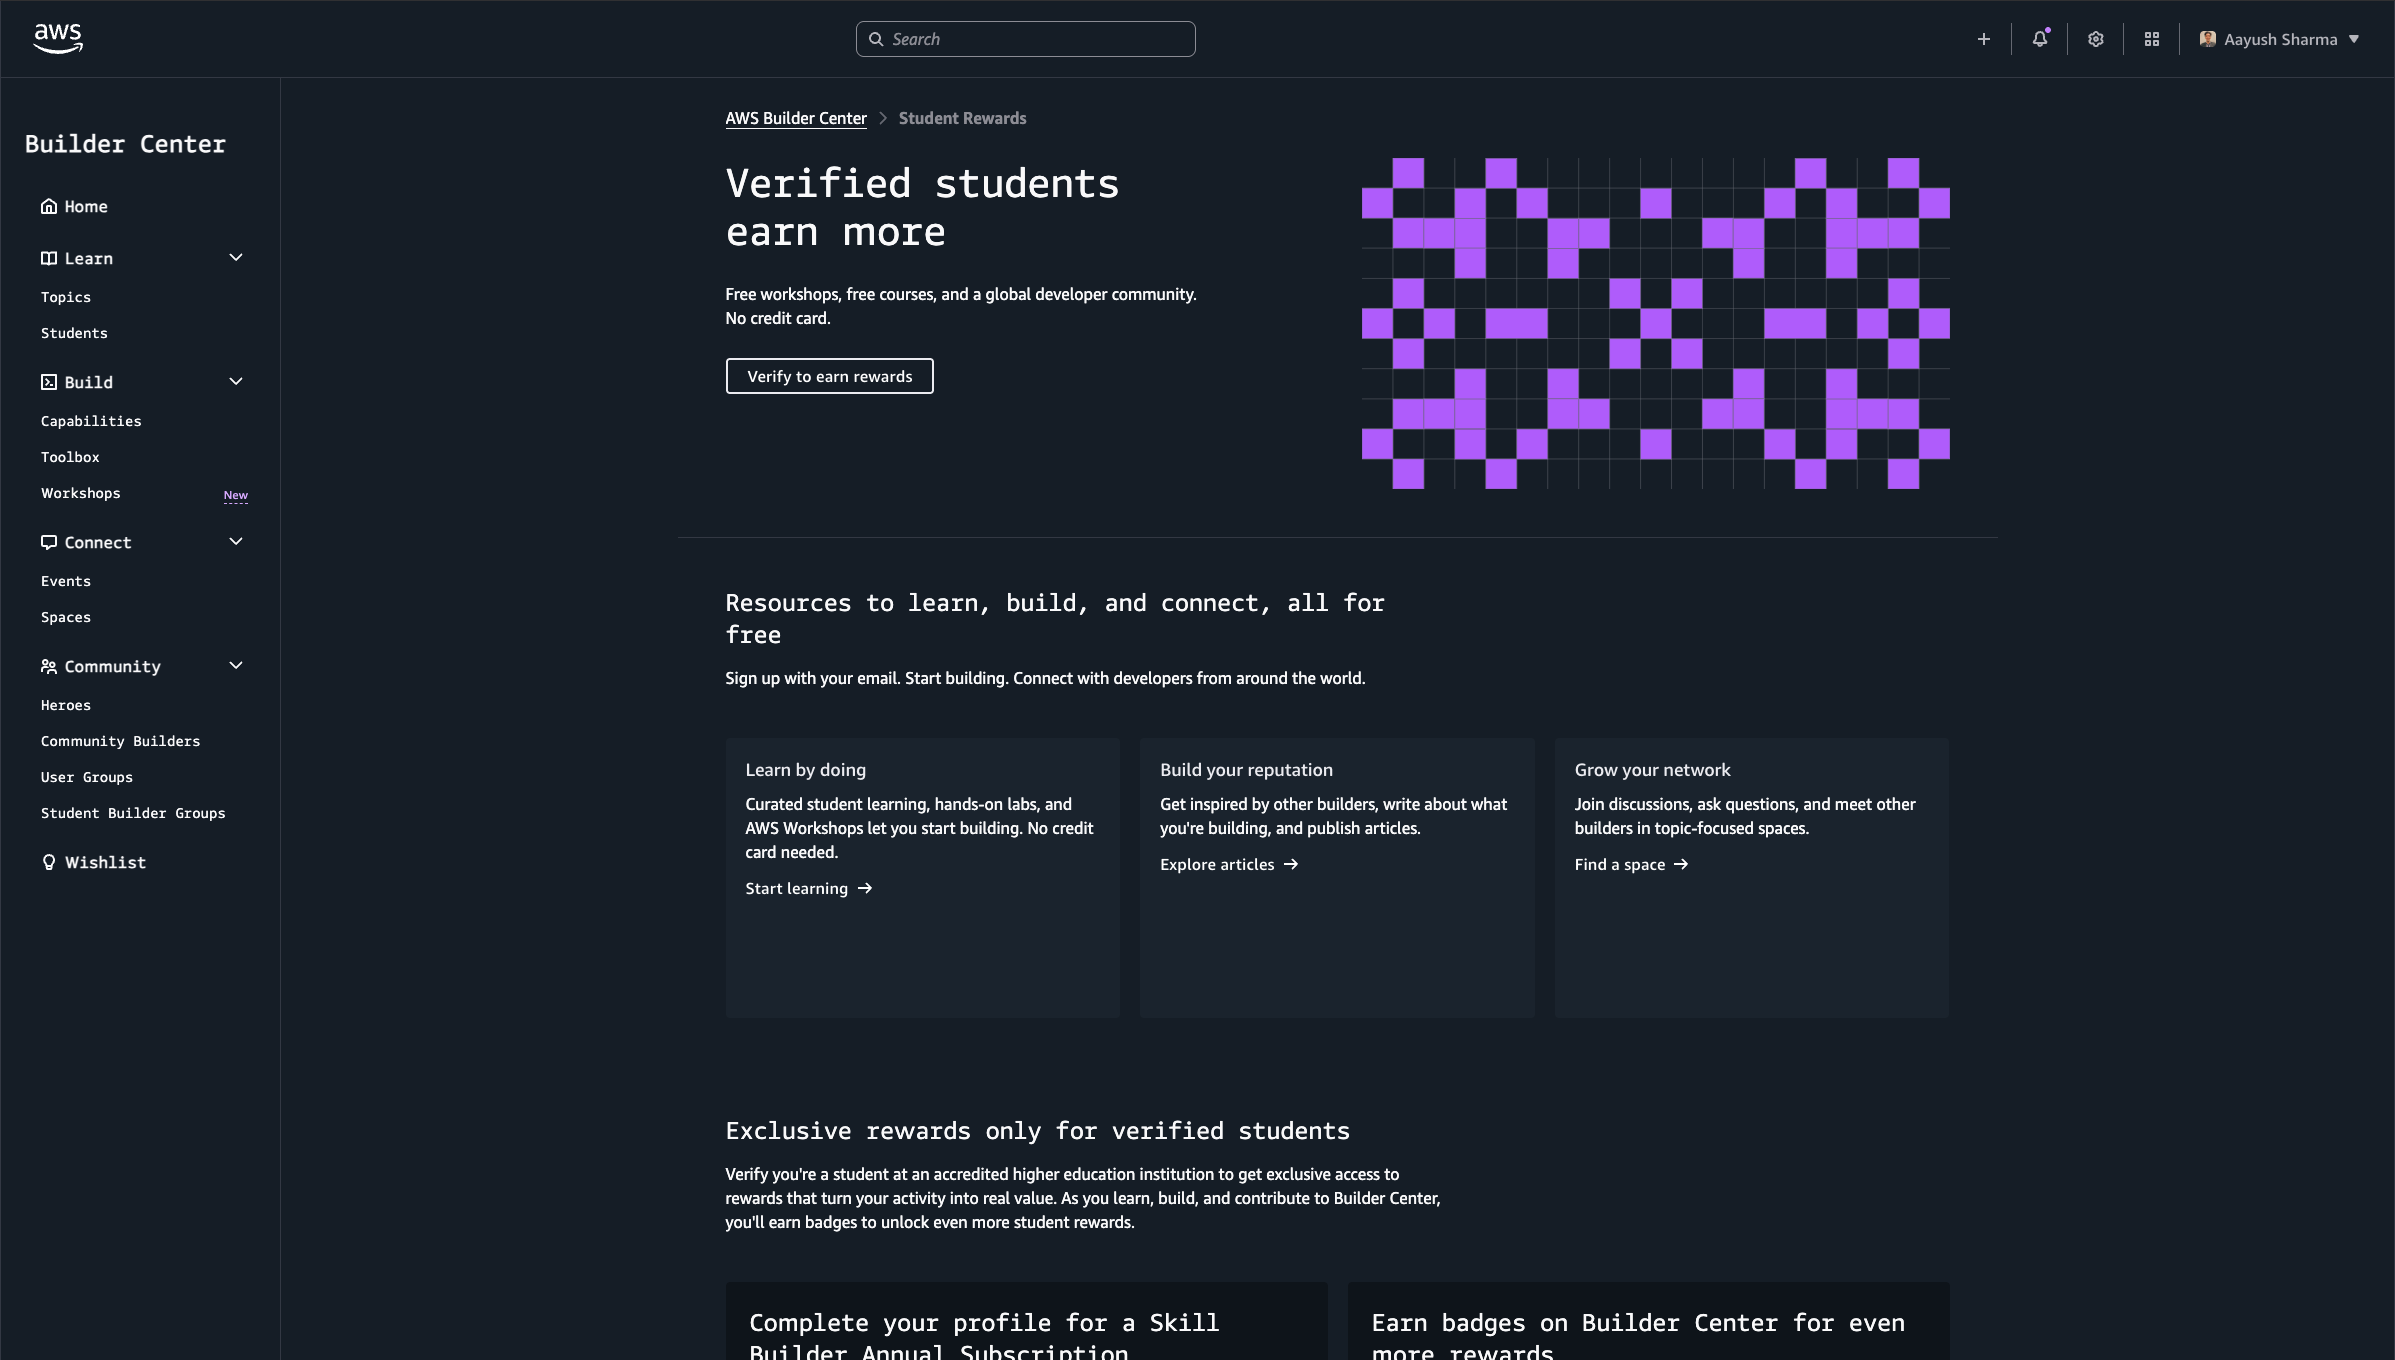Click the Wishlist lightbulb icon
This screenshot has height=1360, width=2395.
click(x=49, y=862)
